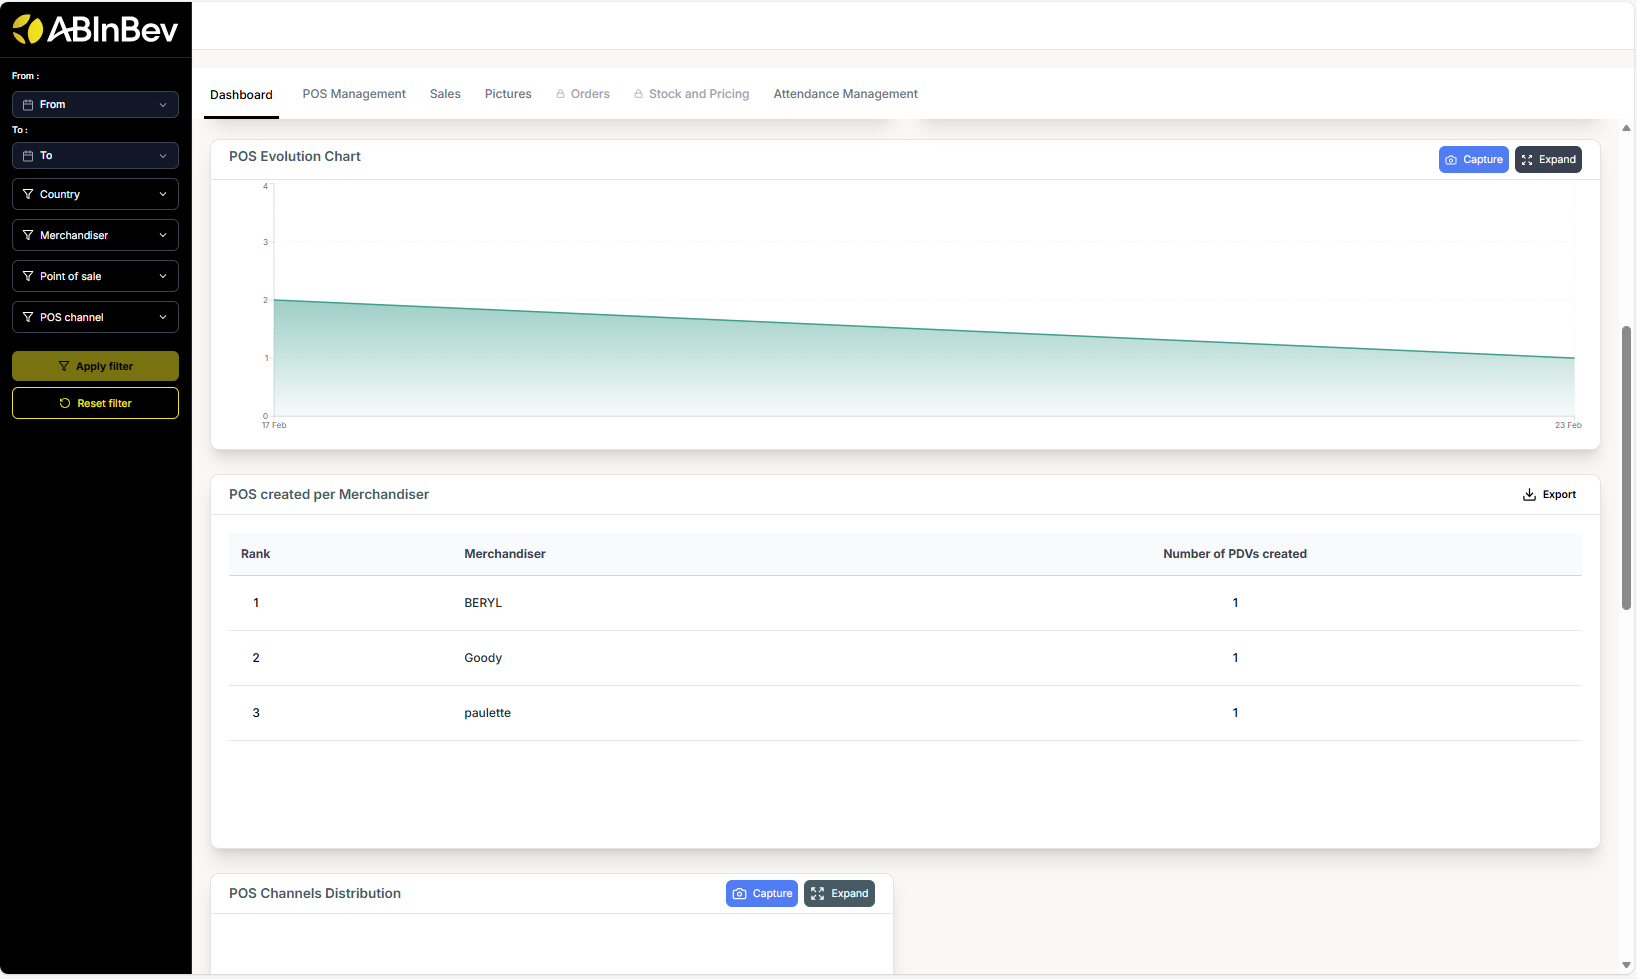Switch to the POS Management tab
Screen dimensions: 1637x979
[x=354, y=94]
